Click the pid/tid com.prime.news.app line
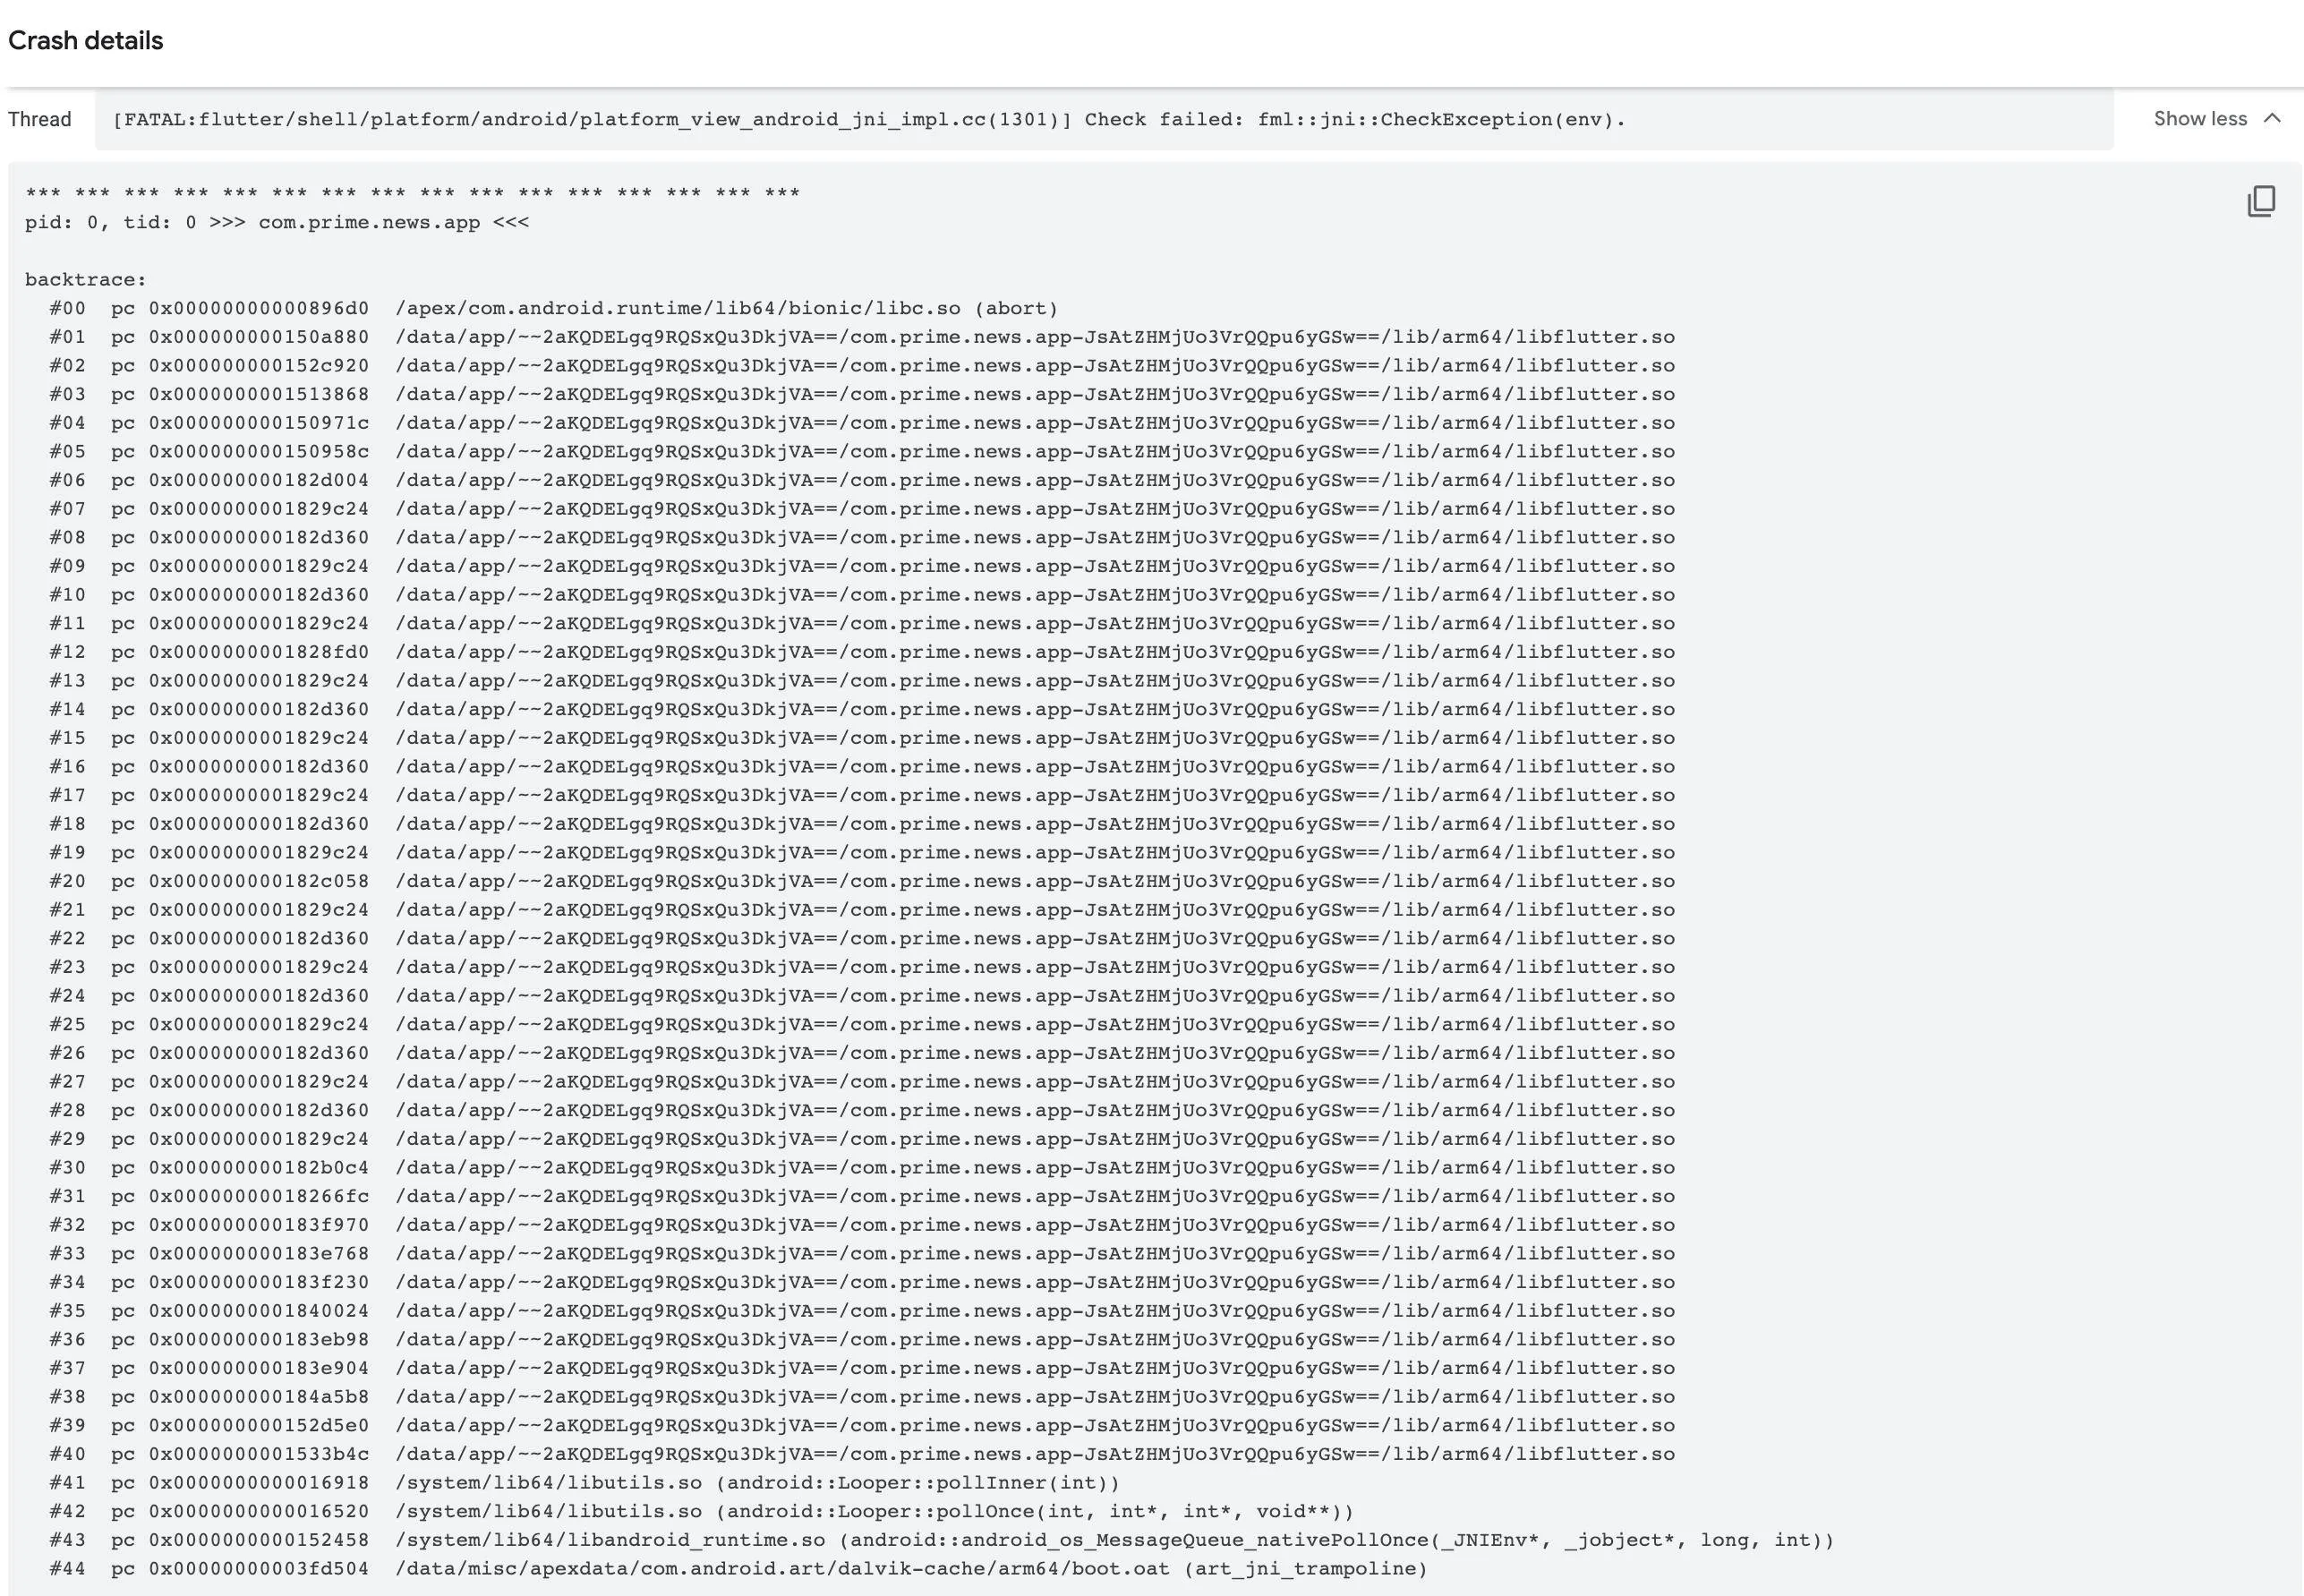Image resolution: width=2304 pixels, height=1596 pixels. tap(277, 222)
